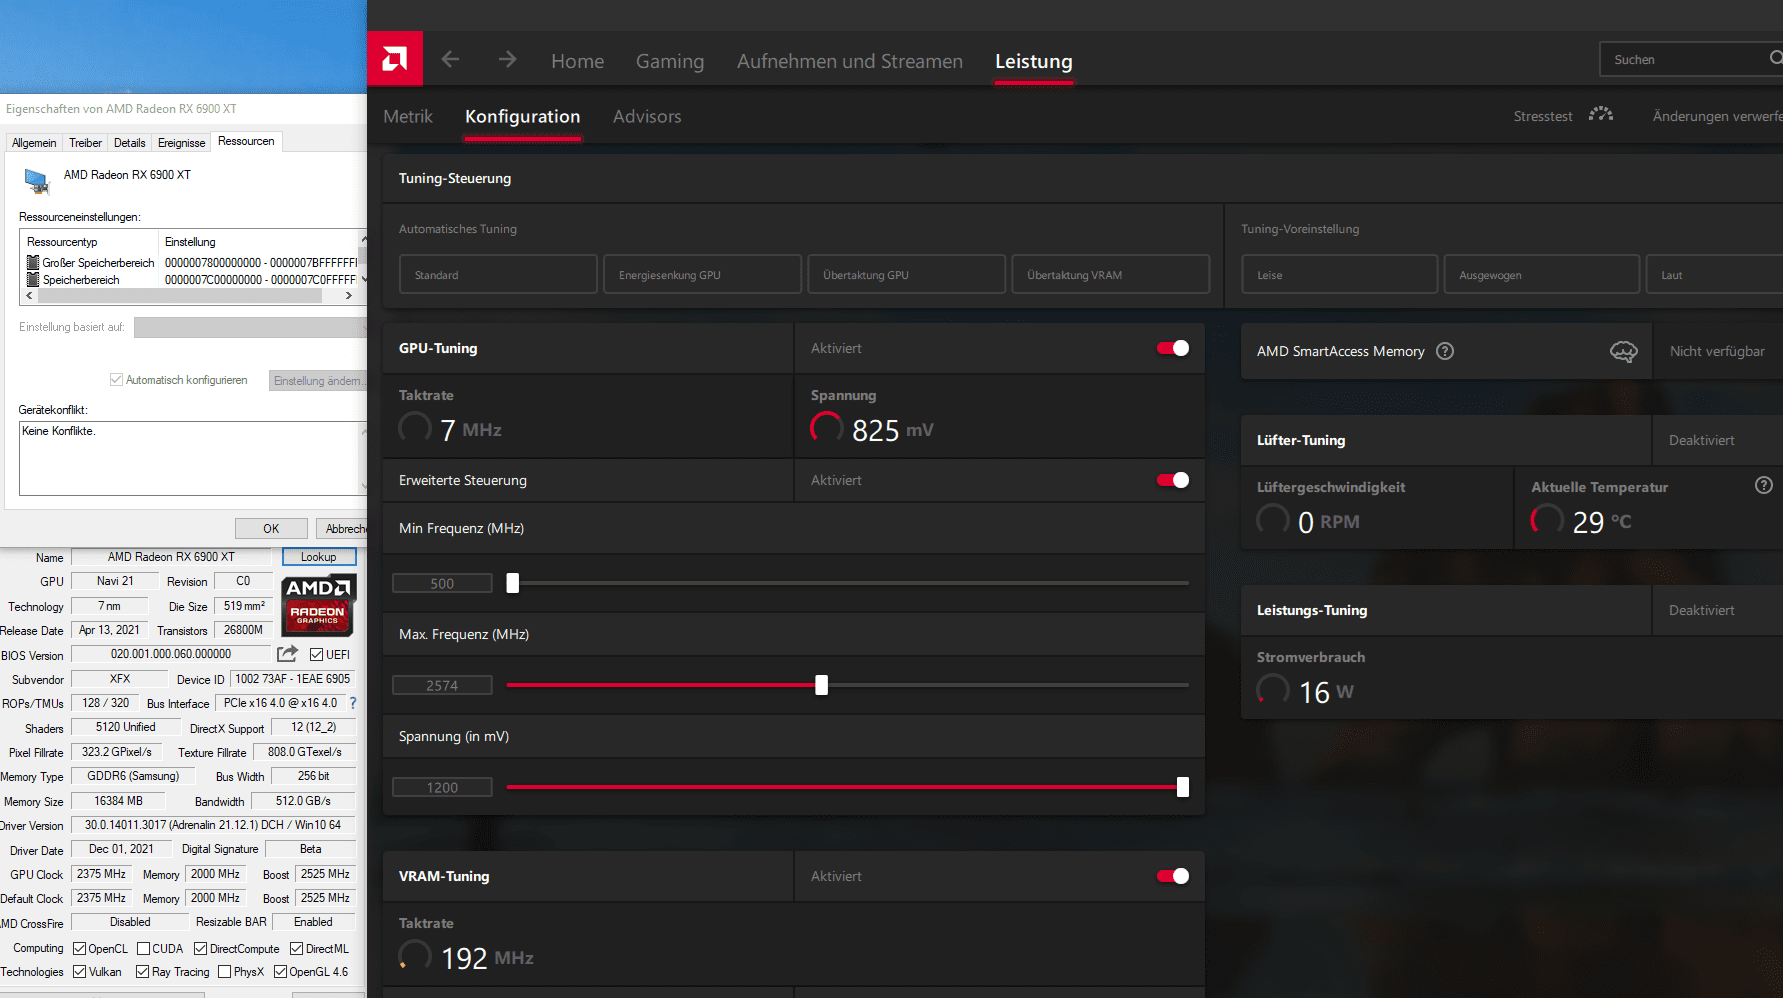Switch to Allgemein tab in properties dialog
The height and width of the screenshot is (998, 1783).
[x=34, y=143]
